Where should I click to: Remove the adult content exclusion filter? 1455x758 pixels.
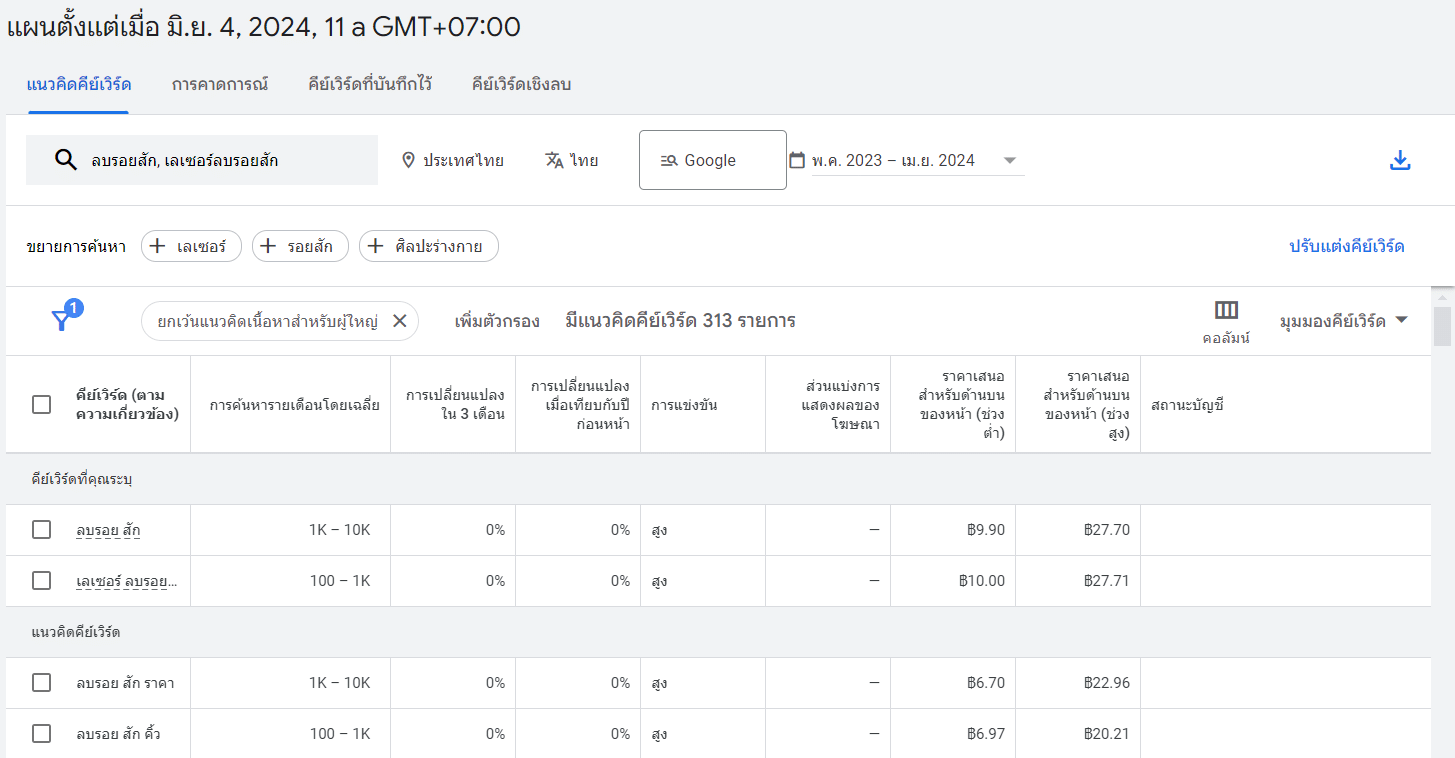click(x=399, y=321)
